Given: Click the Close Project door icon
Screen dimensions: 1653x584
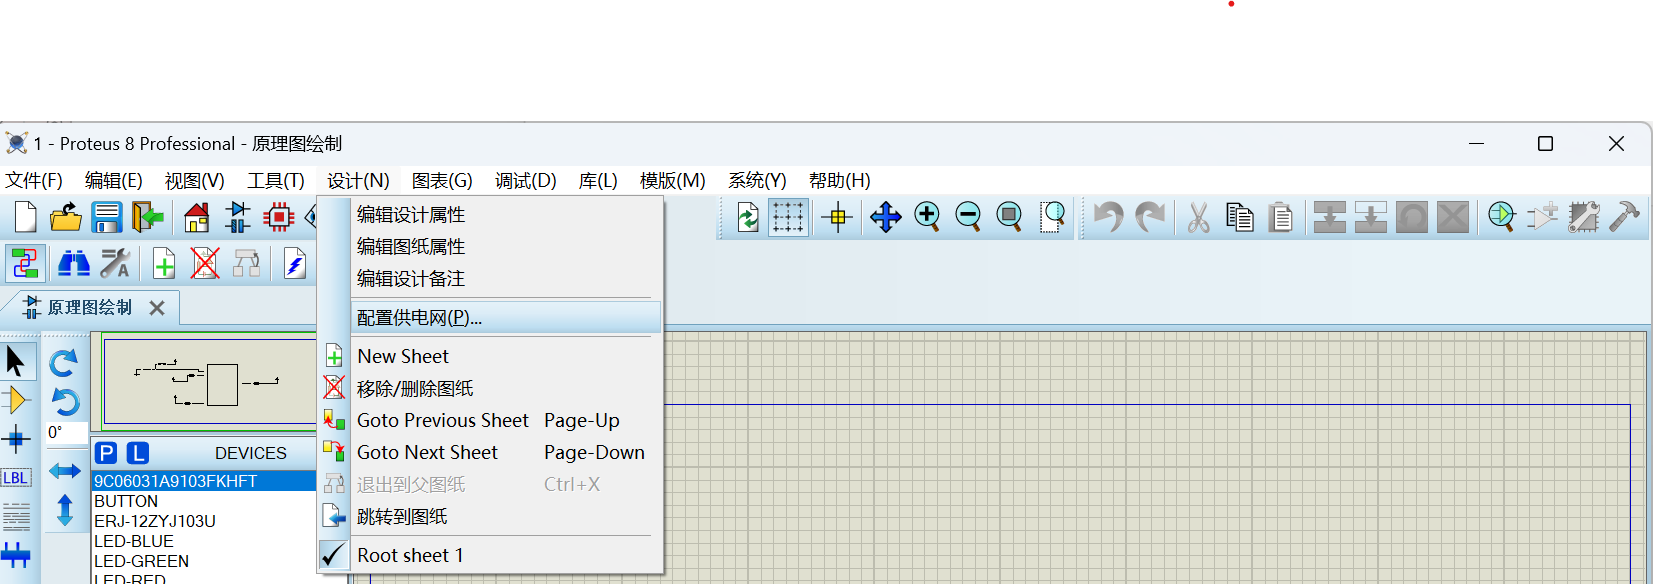Looking at the screenshot, I should click(148, 216).
